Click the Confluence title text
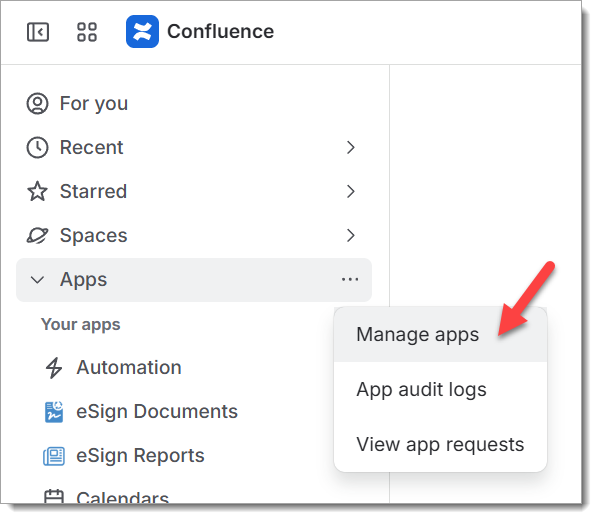Image resolution: width=597 pixels, height=519 pixels. [220, 32]
